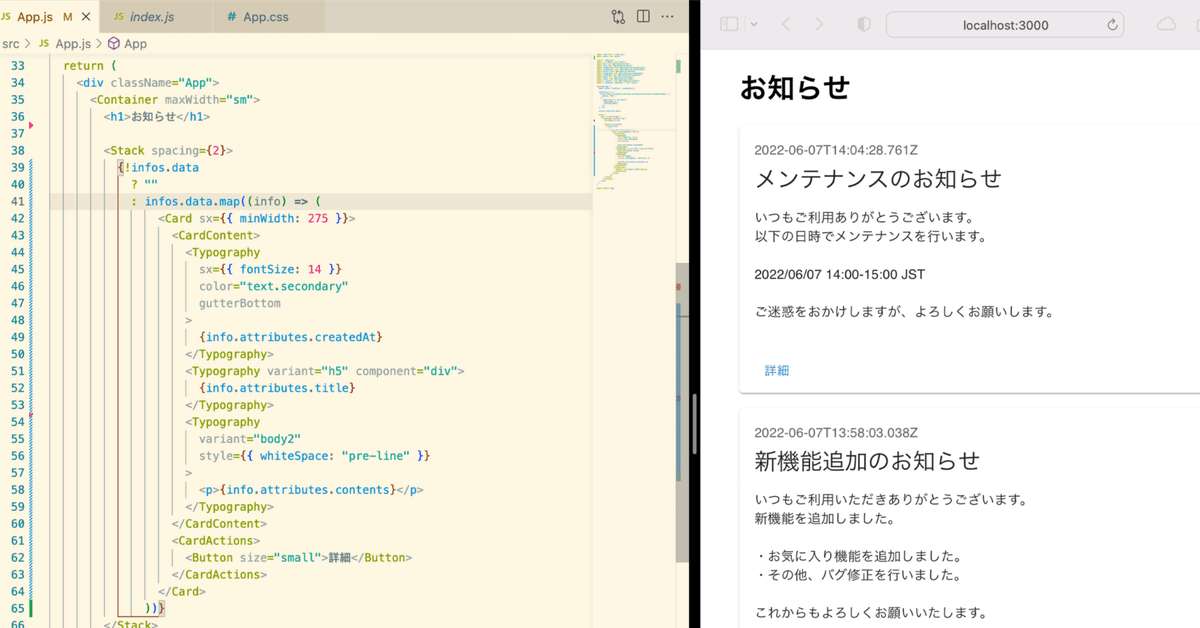The image size is (1200, 628).
Task: Click the App symbol breadcrumb
Action: 127,43
